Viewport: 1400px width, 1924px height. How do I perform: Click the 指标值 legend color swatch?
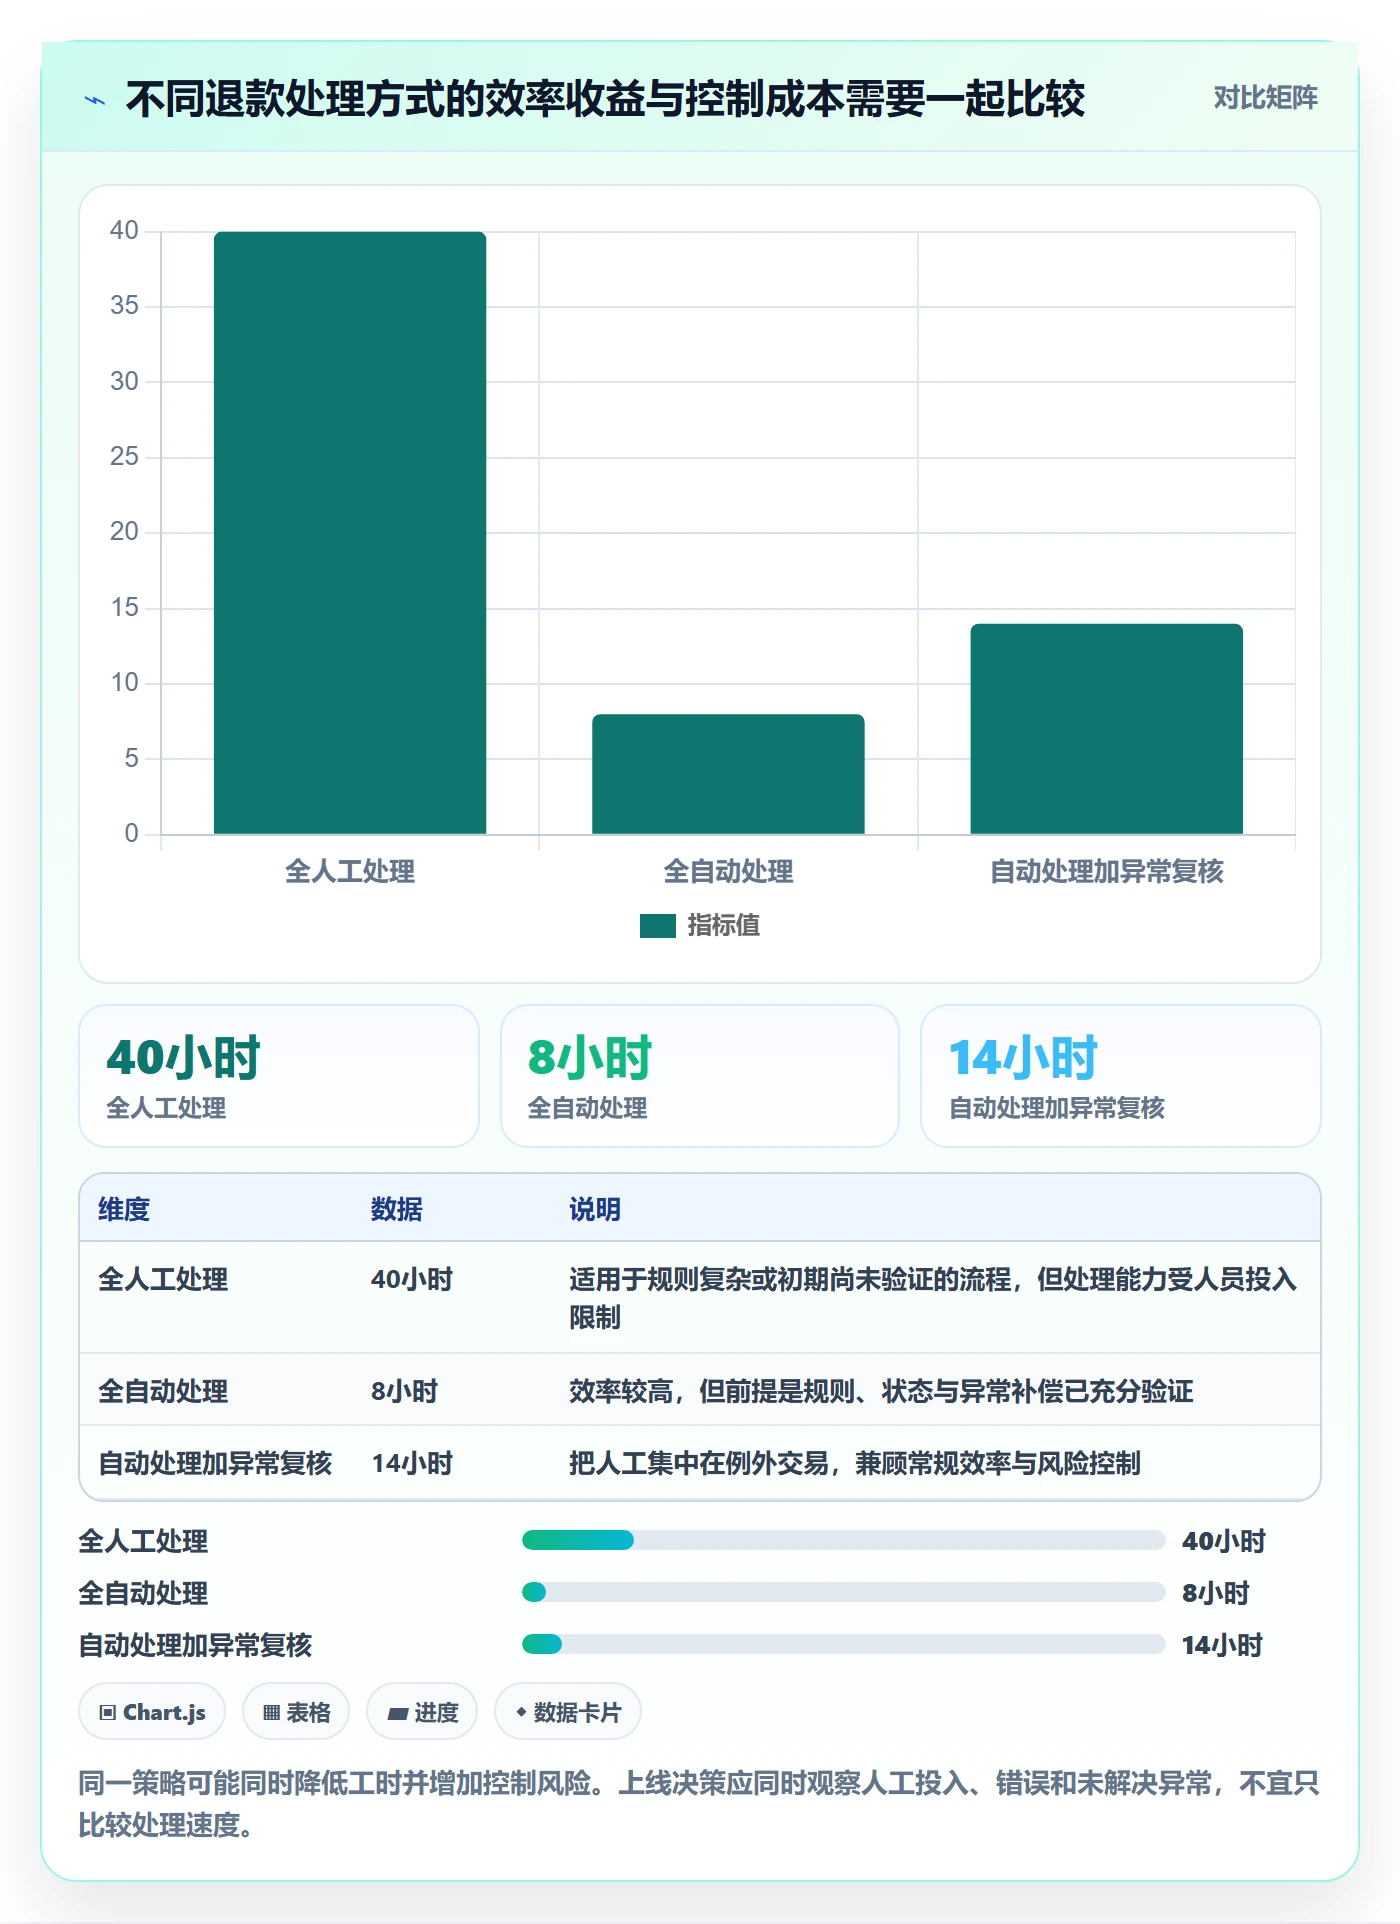point(658,926)
